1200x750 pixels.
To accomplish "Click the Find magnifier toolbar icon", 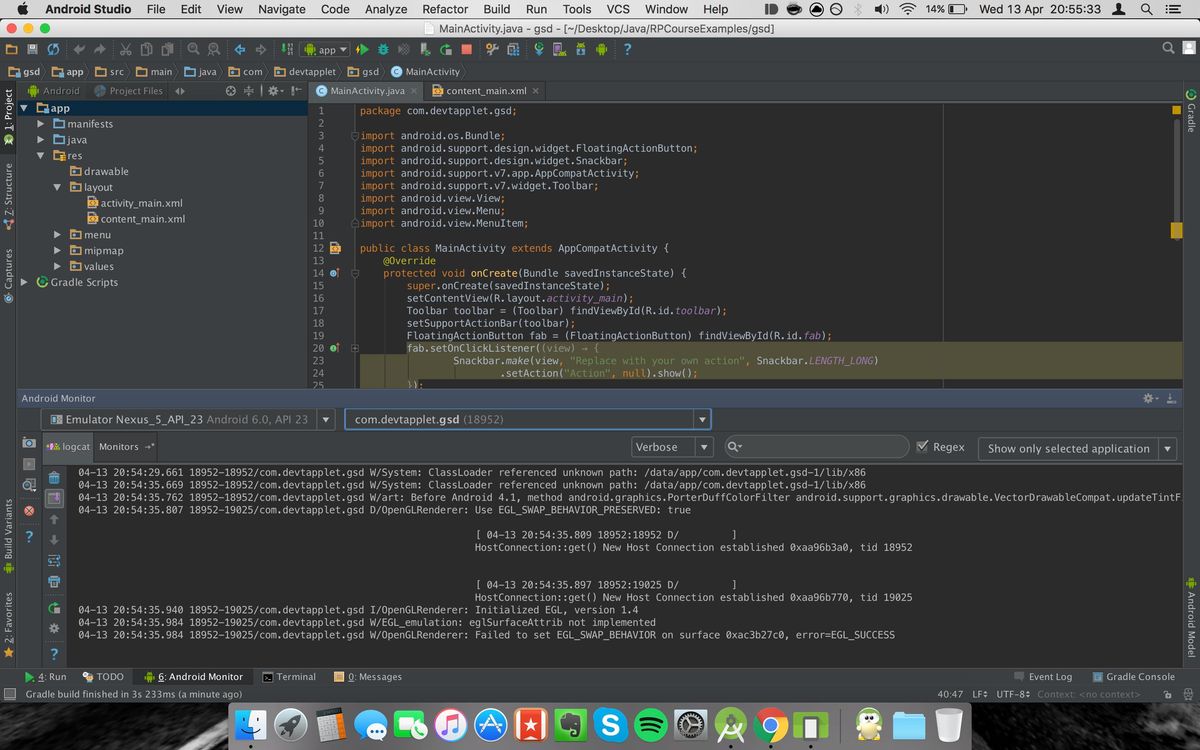I will click(x=193, y=49).
